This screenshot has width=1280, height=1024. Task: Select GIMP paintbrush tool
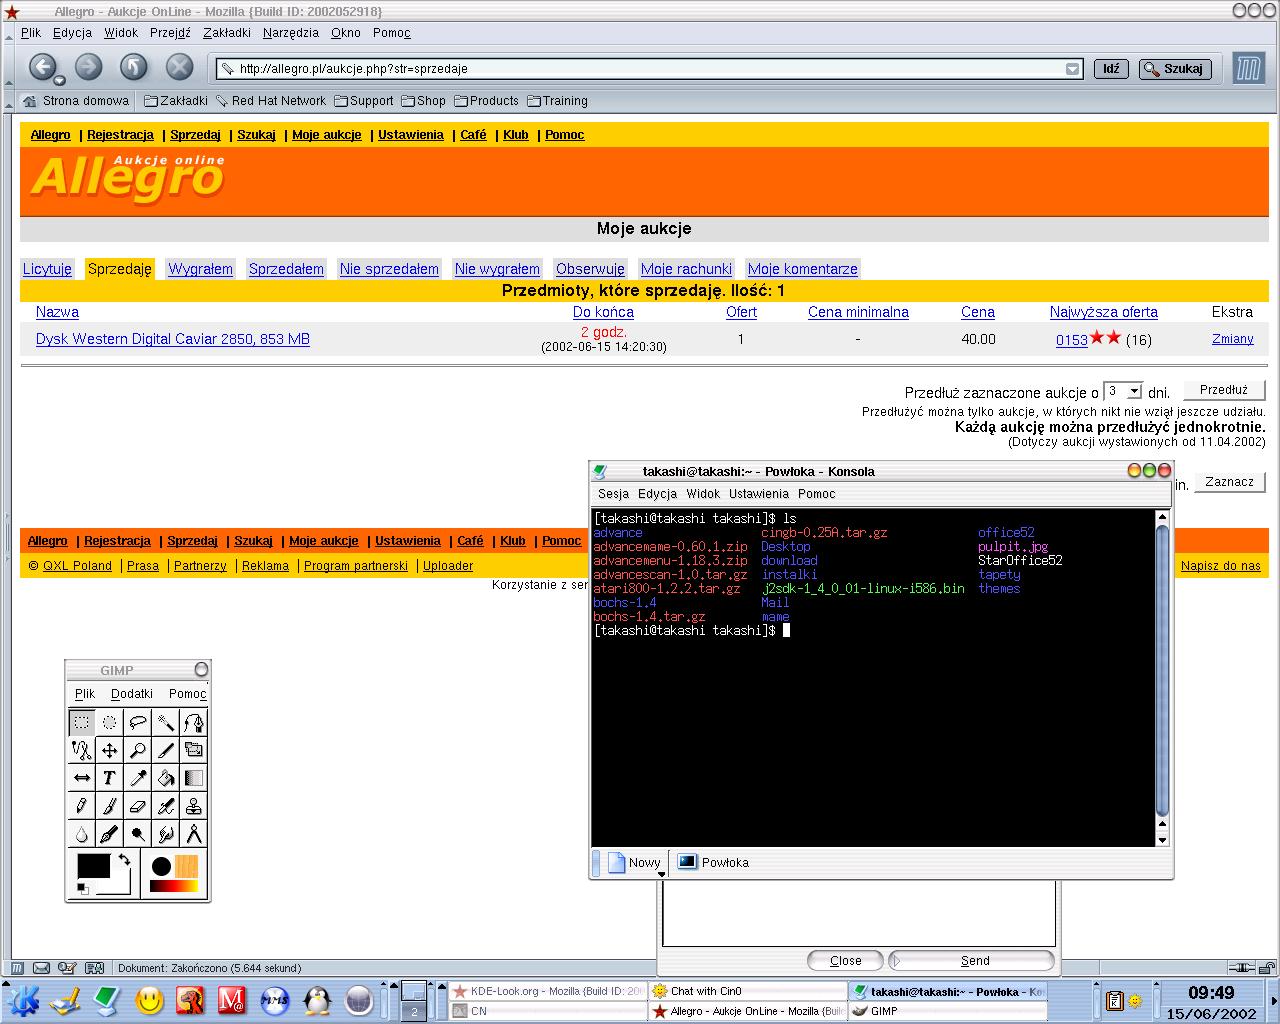110,806
